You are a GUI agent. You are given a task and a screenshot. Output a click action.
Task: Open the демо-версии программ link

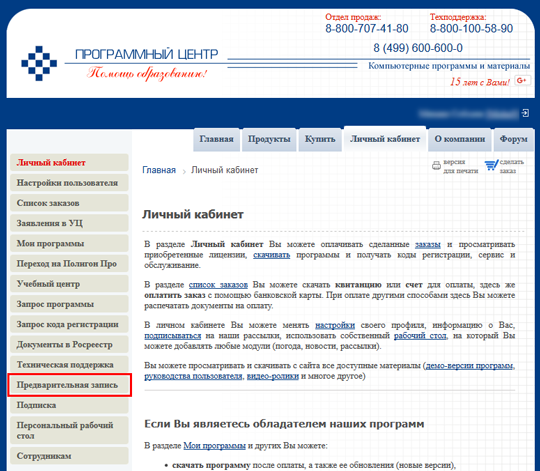tap(469, 366)
